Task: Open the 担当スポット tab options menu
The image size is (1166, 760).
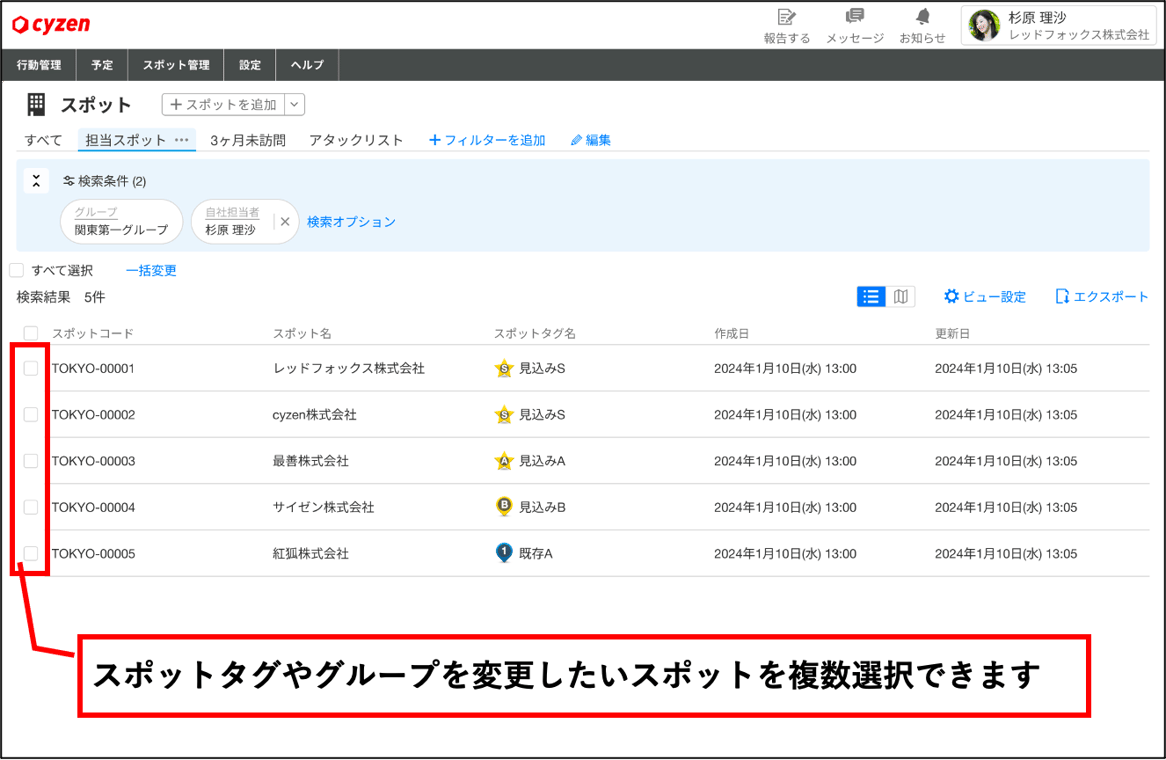Action: pyautogui.click(x=179, y=140)
